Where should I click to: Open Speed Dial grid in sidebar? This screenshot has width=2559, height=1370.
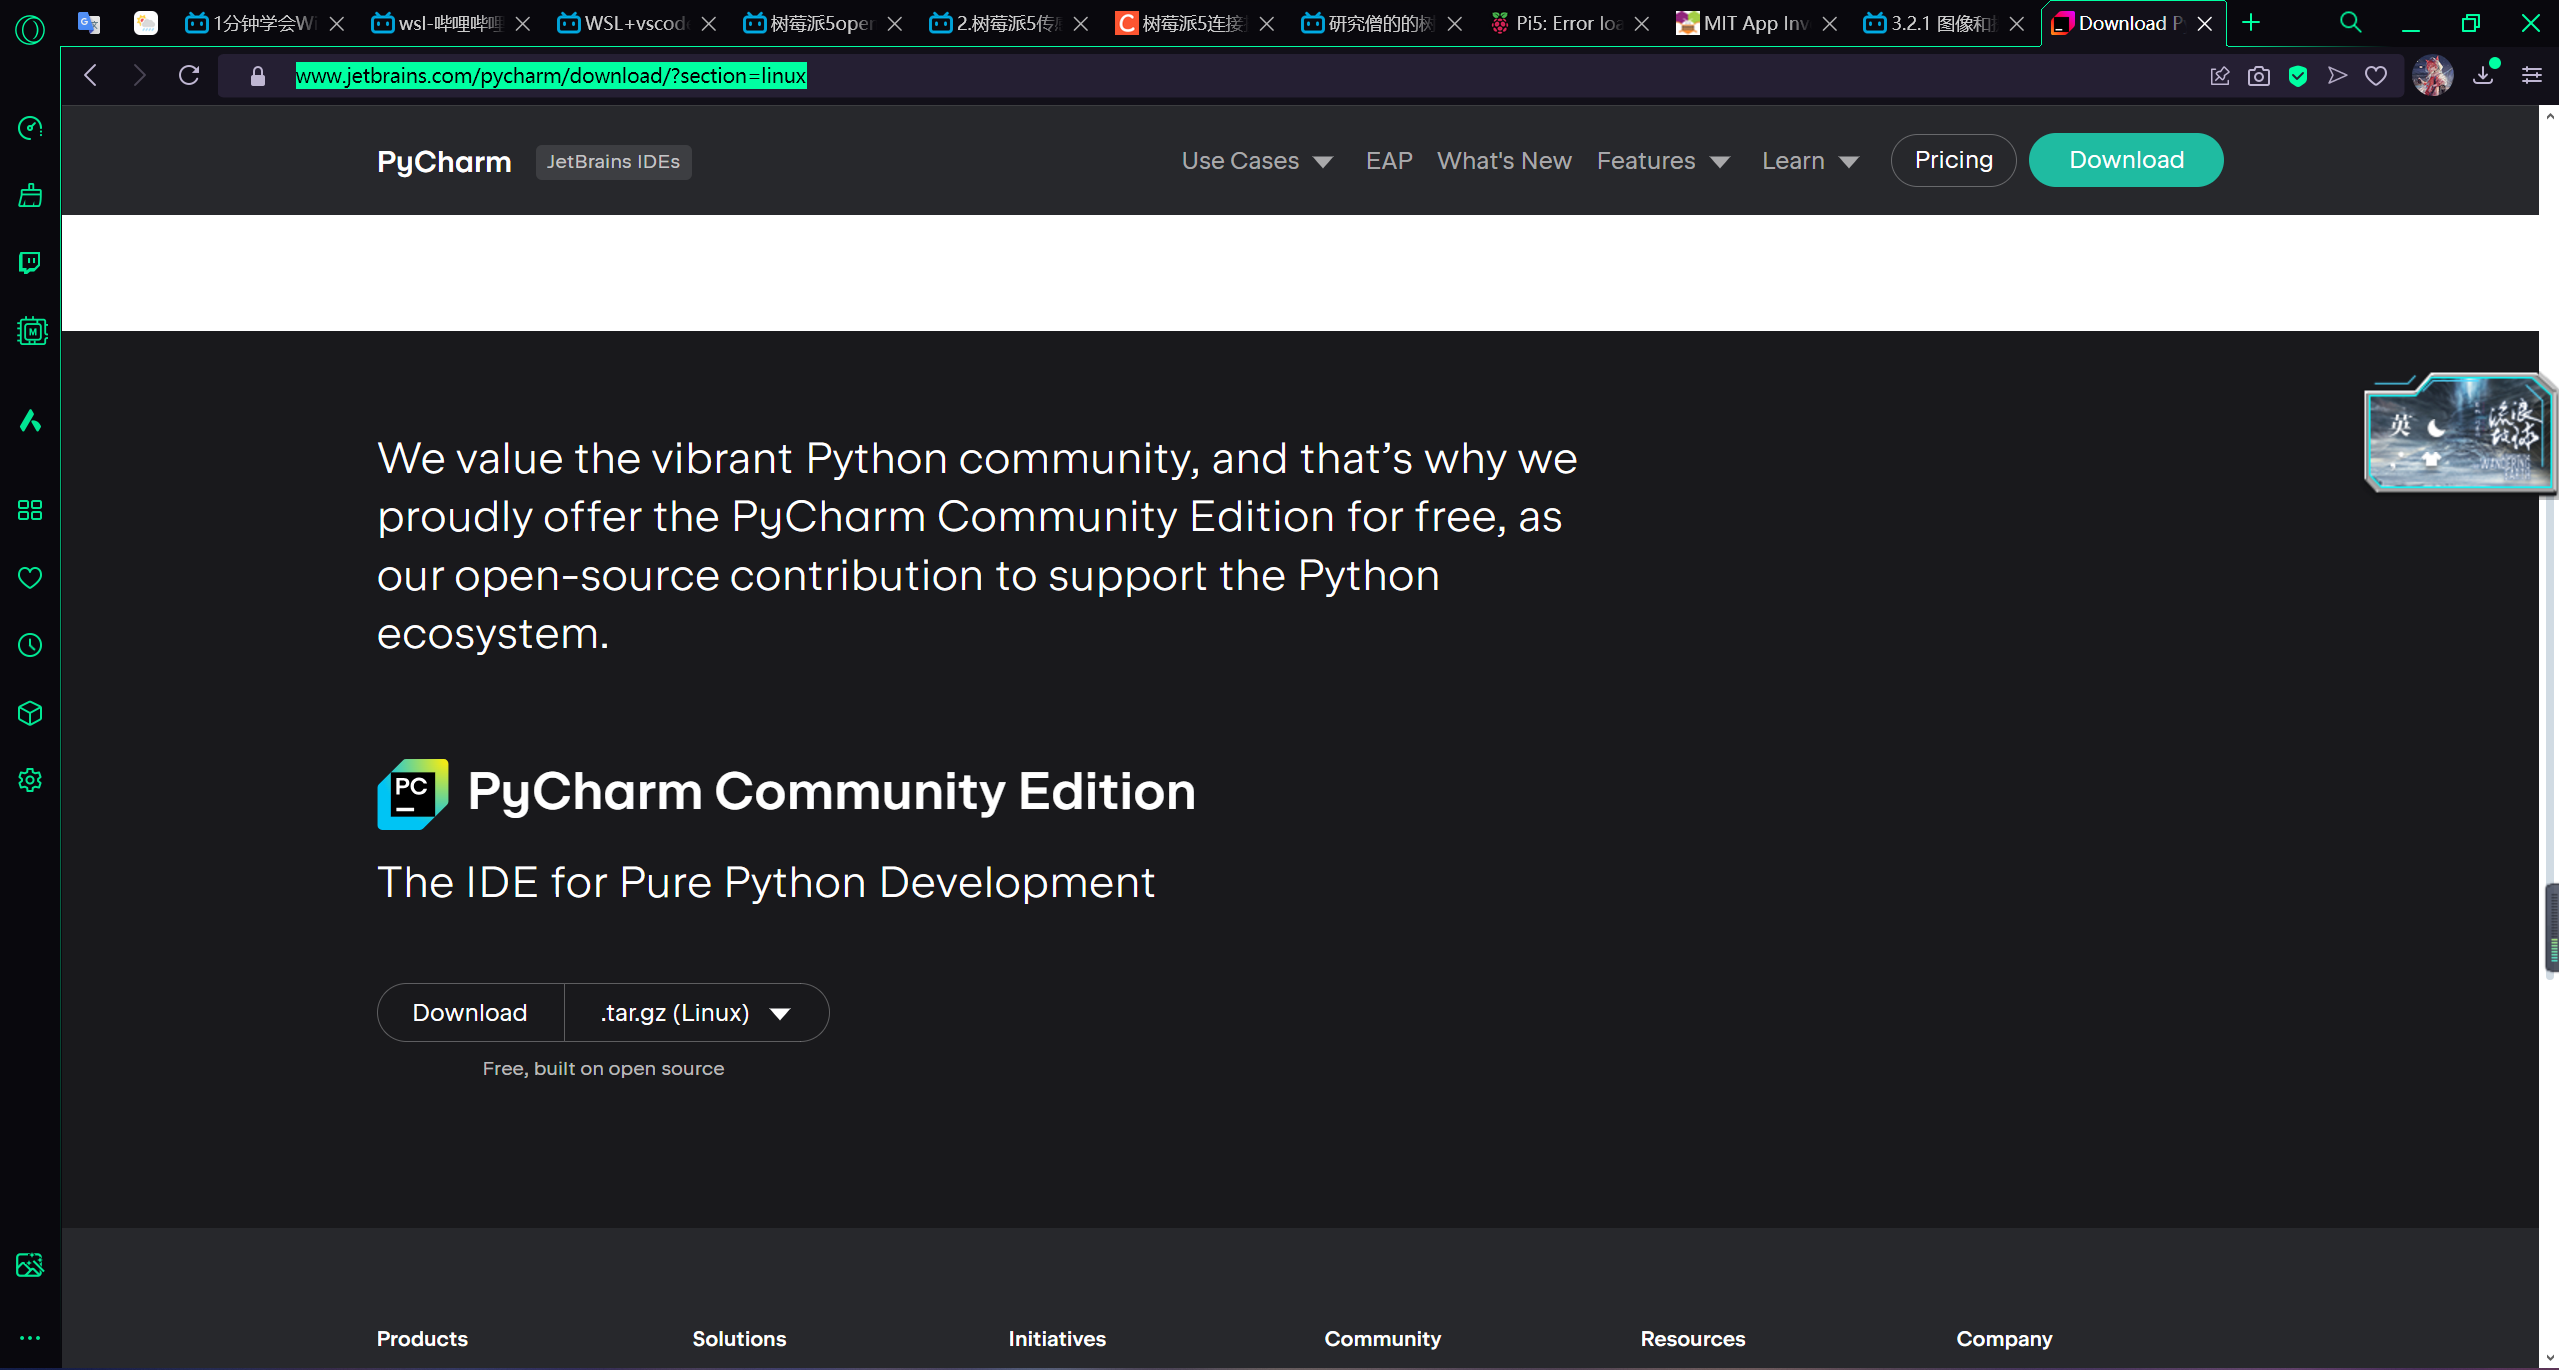tap(30, 510)
